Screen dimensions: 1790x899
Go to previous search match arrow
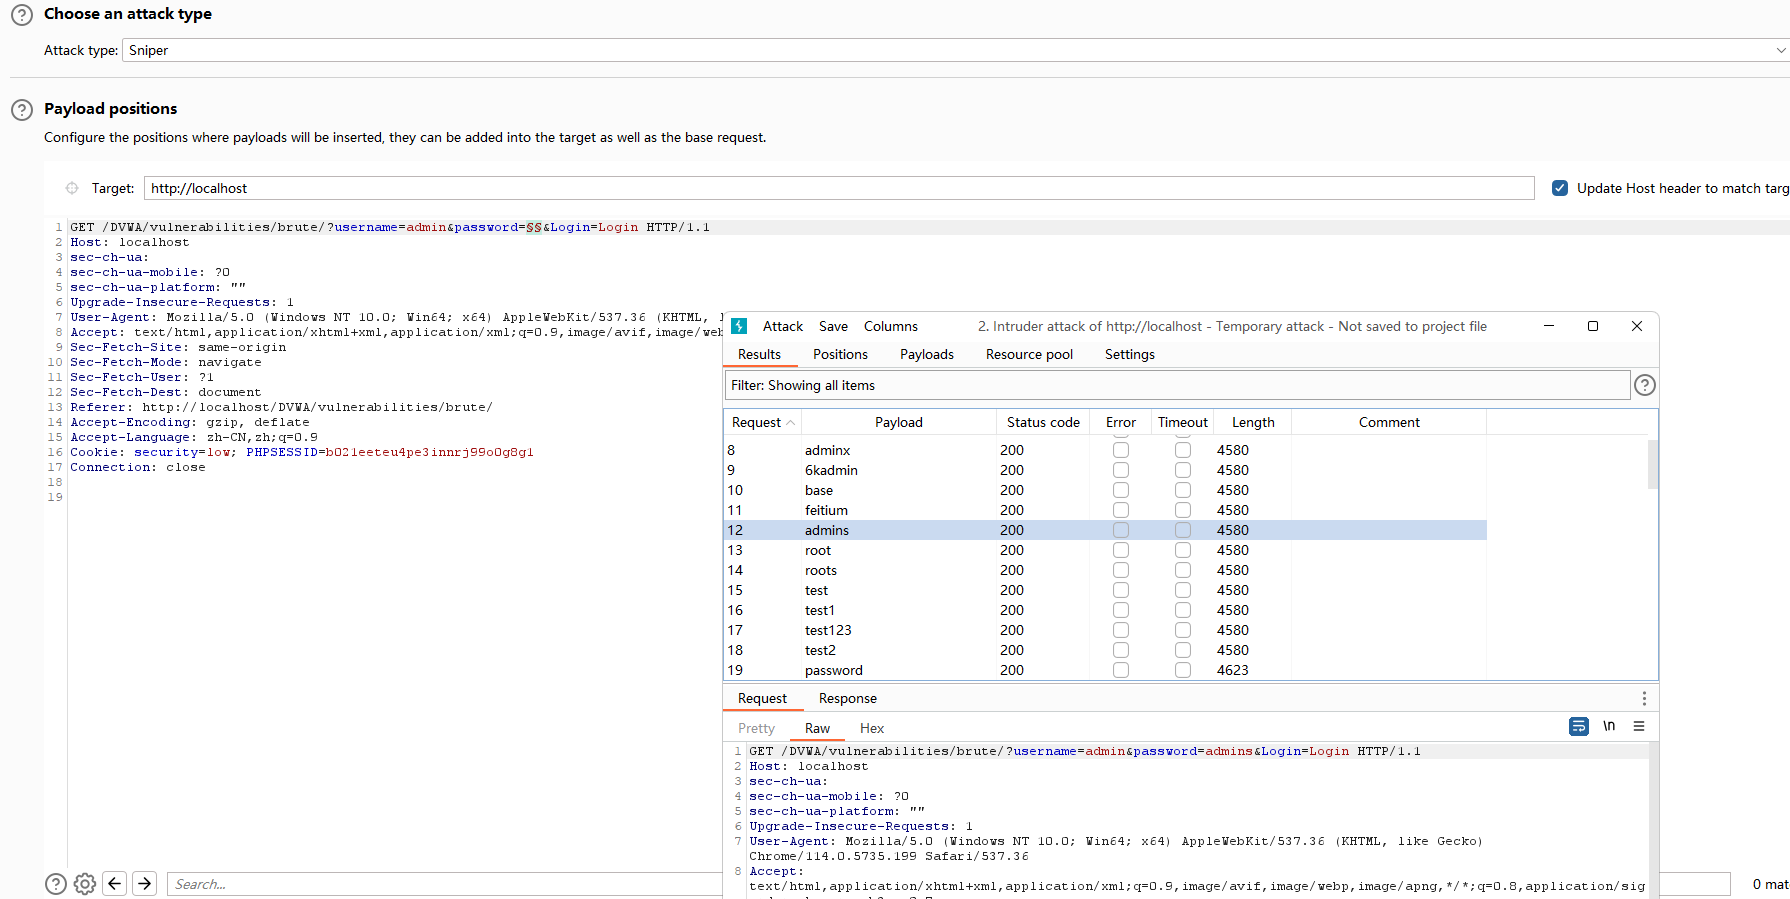pos(115,883)
